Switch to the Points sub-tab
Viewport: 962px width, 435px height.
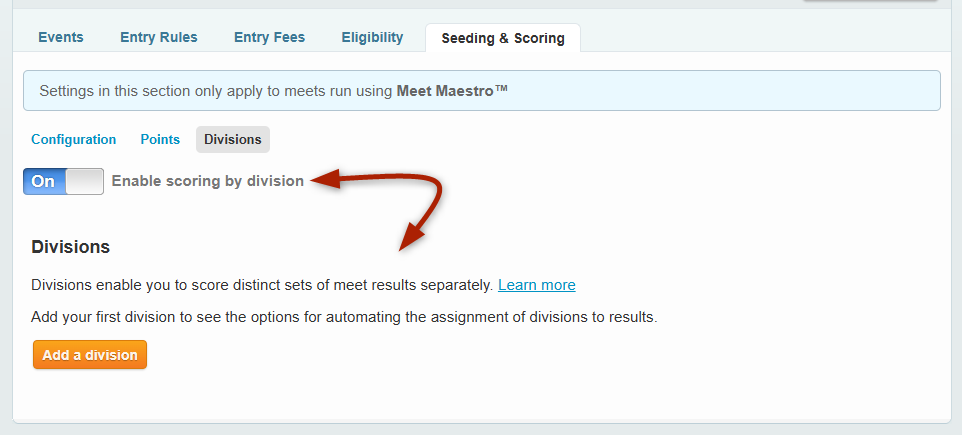[x=160, y=140]
